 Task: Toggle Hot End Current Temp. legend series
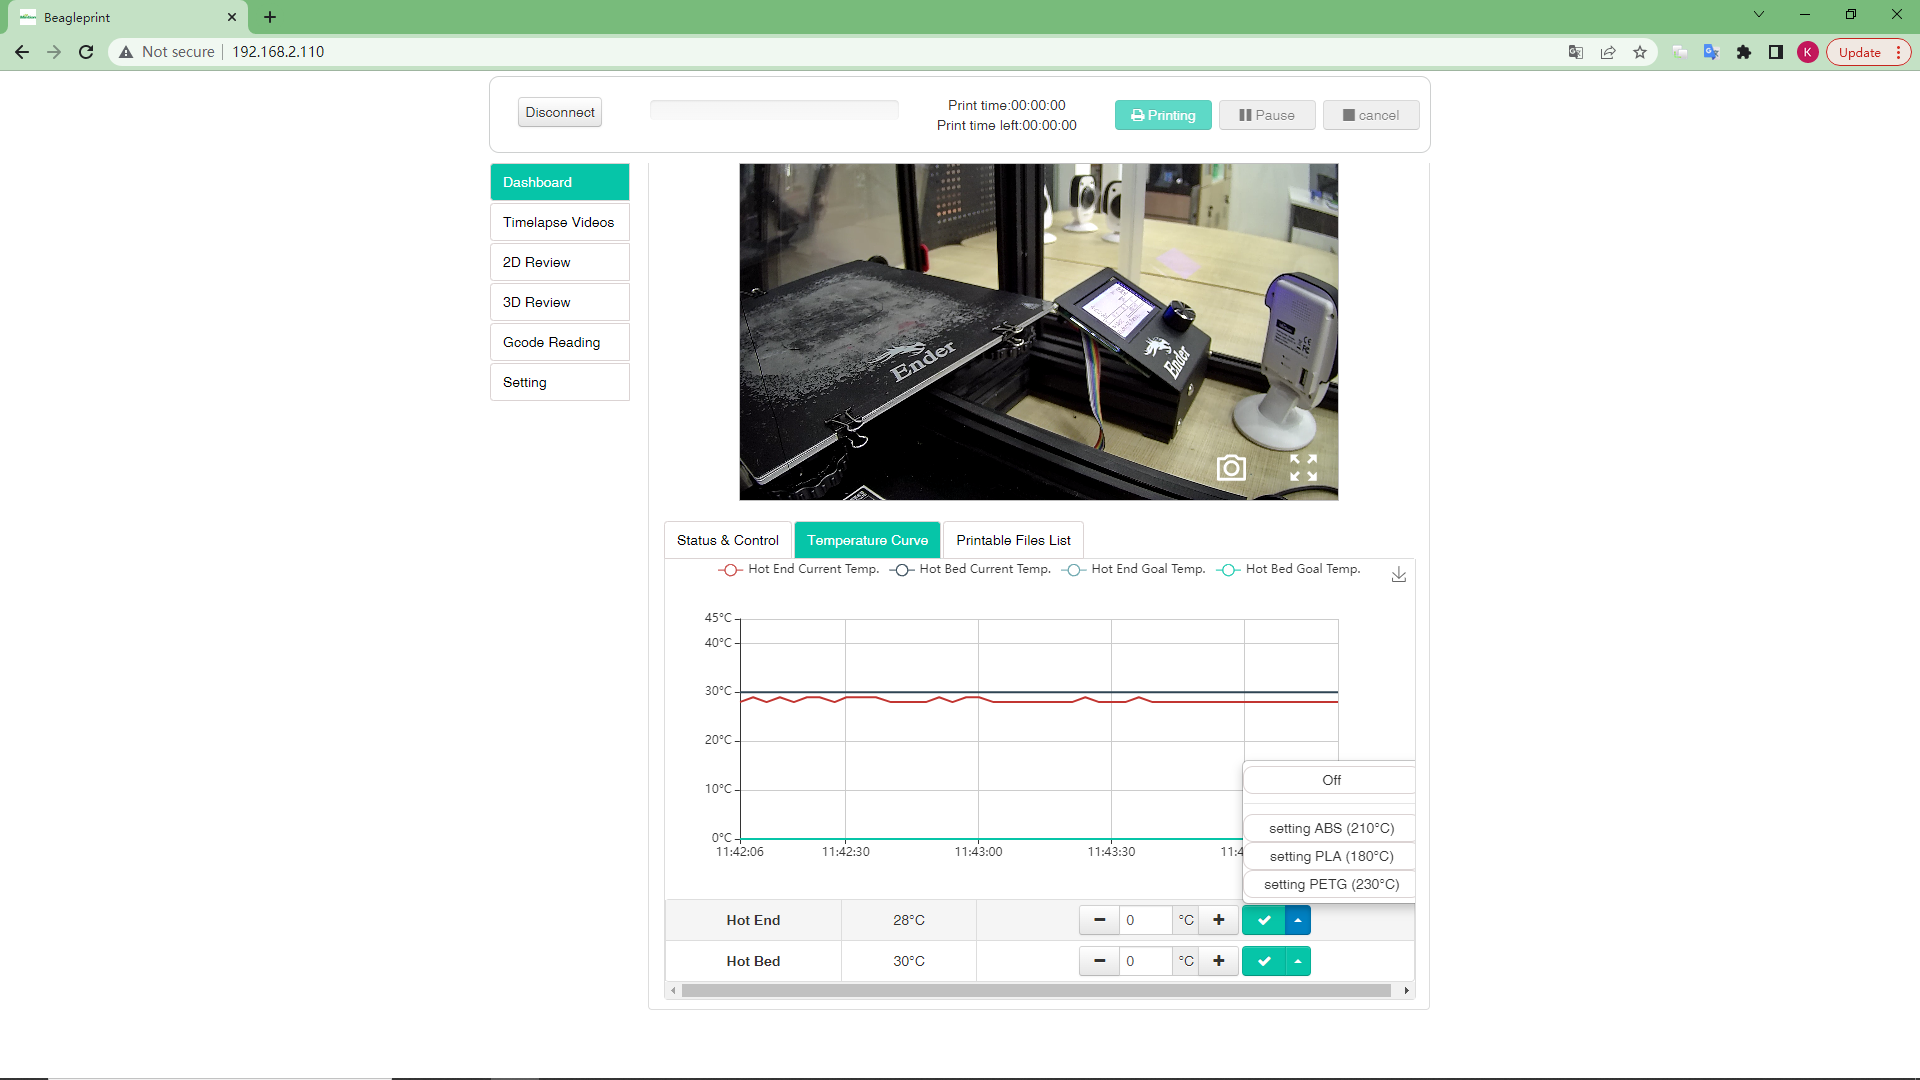click(799, 569)
